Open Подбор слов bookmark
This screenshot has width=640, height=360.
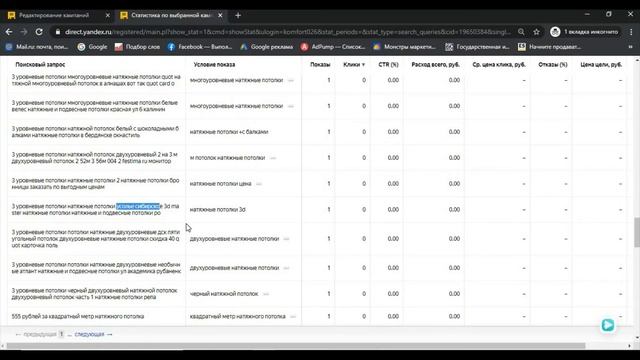click(x=137, y=47)
